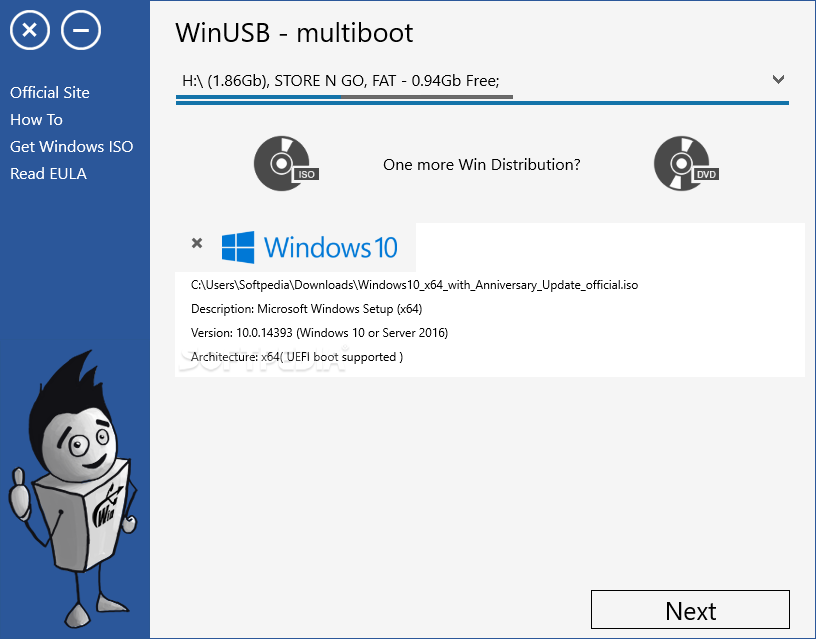Remove the Windows 10 distribution entry
Viewport: 816px width, 639px height.
(x=197, y=243)
